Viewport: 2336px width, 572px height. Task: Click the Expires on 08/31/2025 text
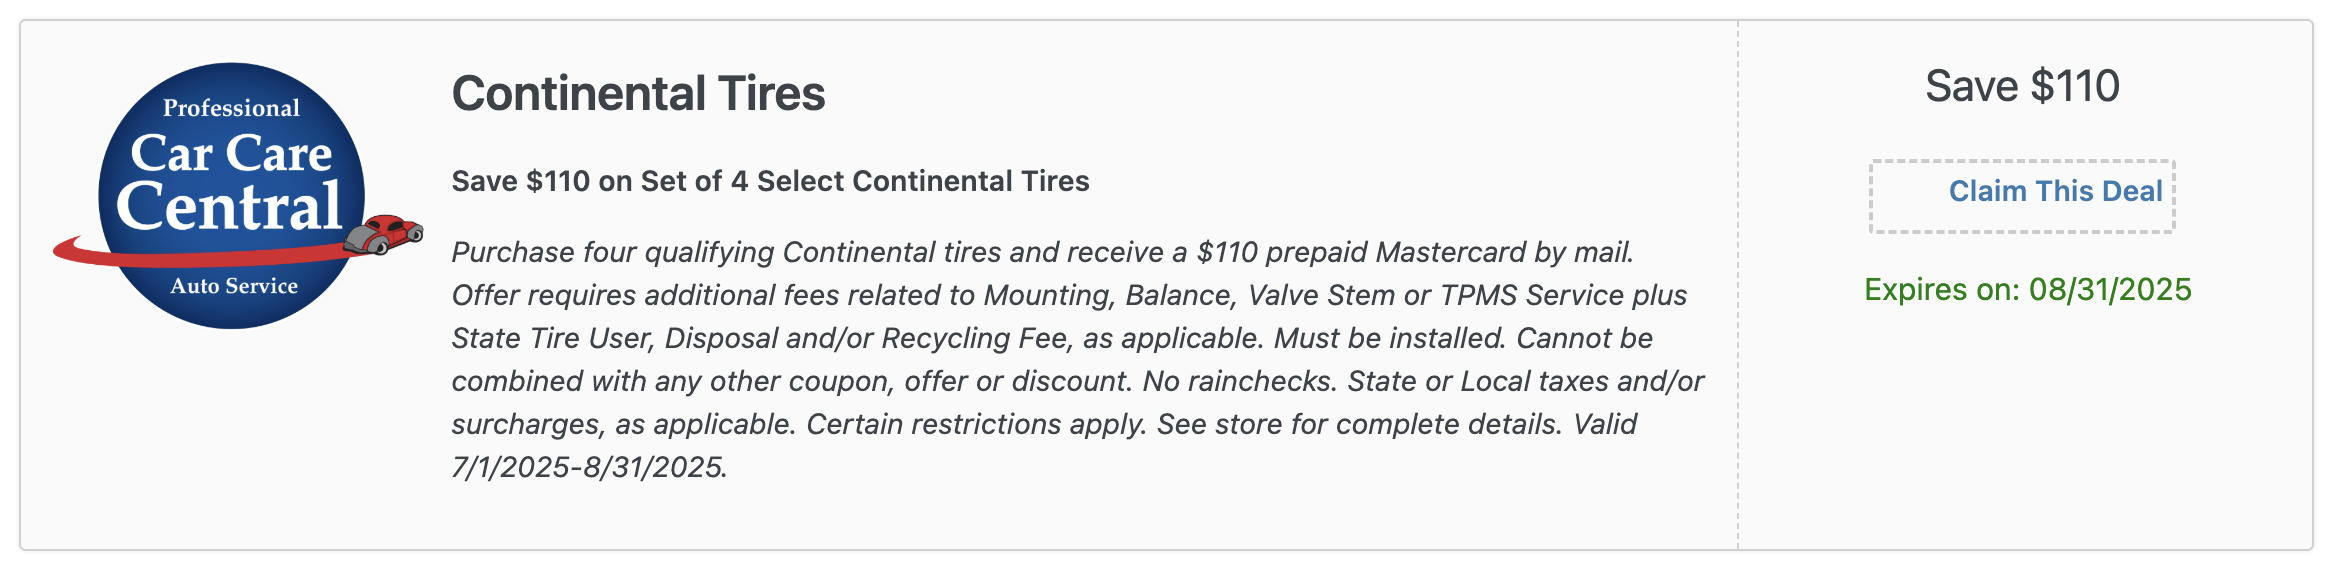2028,290
